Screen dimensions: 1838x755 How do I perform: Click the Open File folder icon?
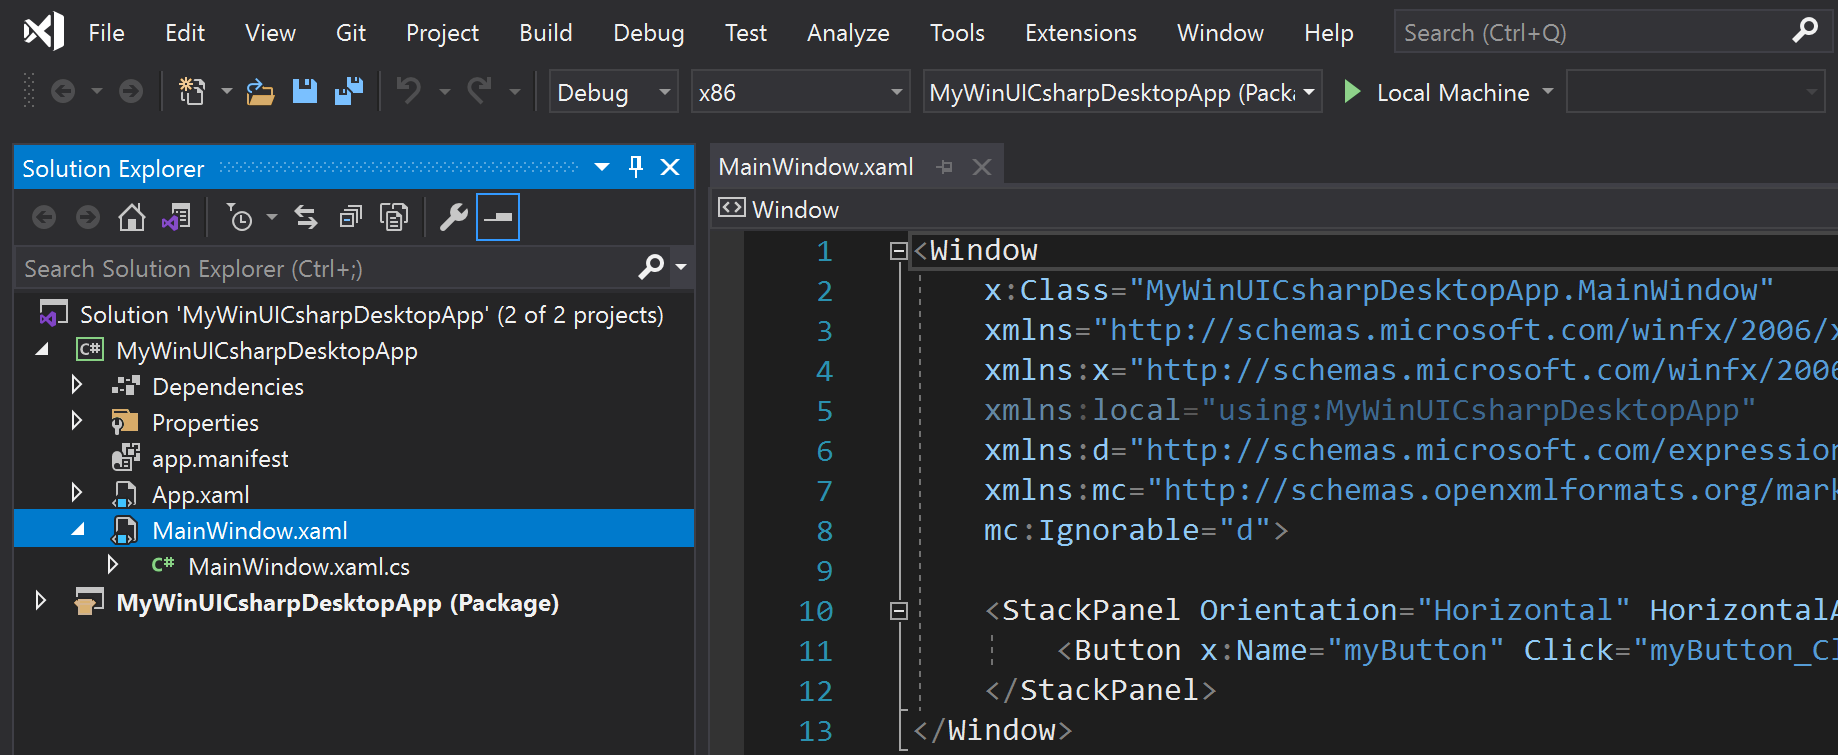(x=260, y=92)
